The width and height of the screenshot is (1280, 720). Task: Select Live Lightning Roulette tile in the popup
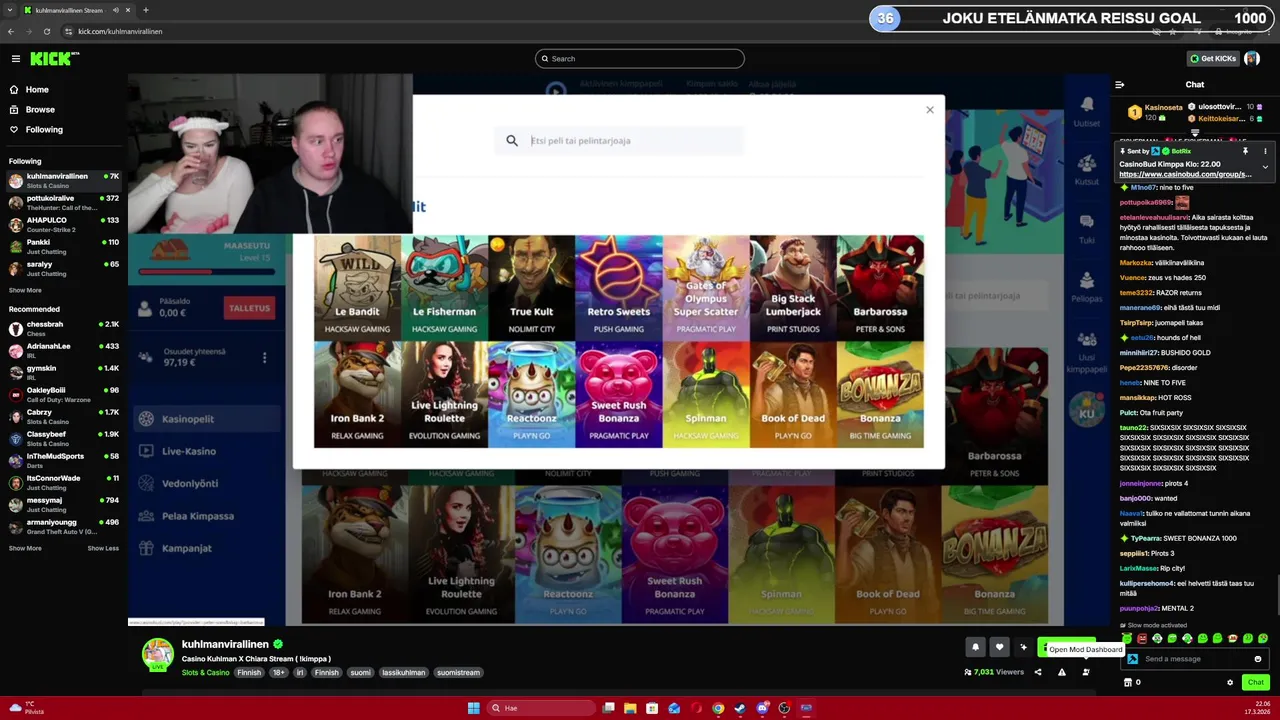coord(444,394)
